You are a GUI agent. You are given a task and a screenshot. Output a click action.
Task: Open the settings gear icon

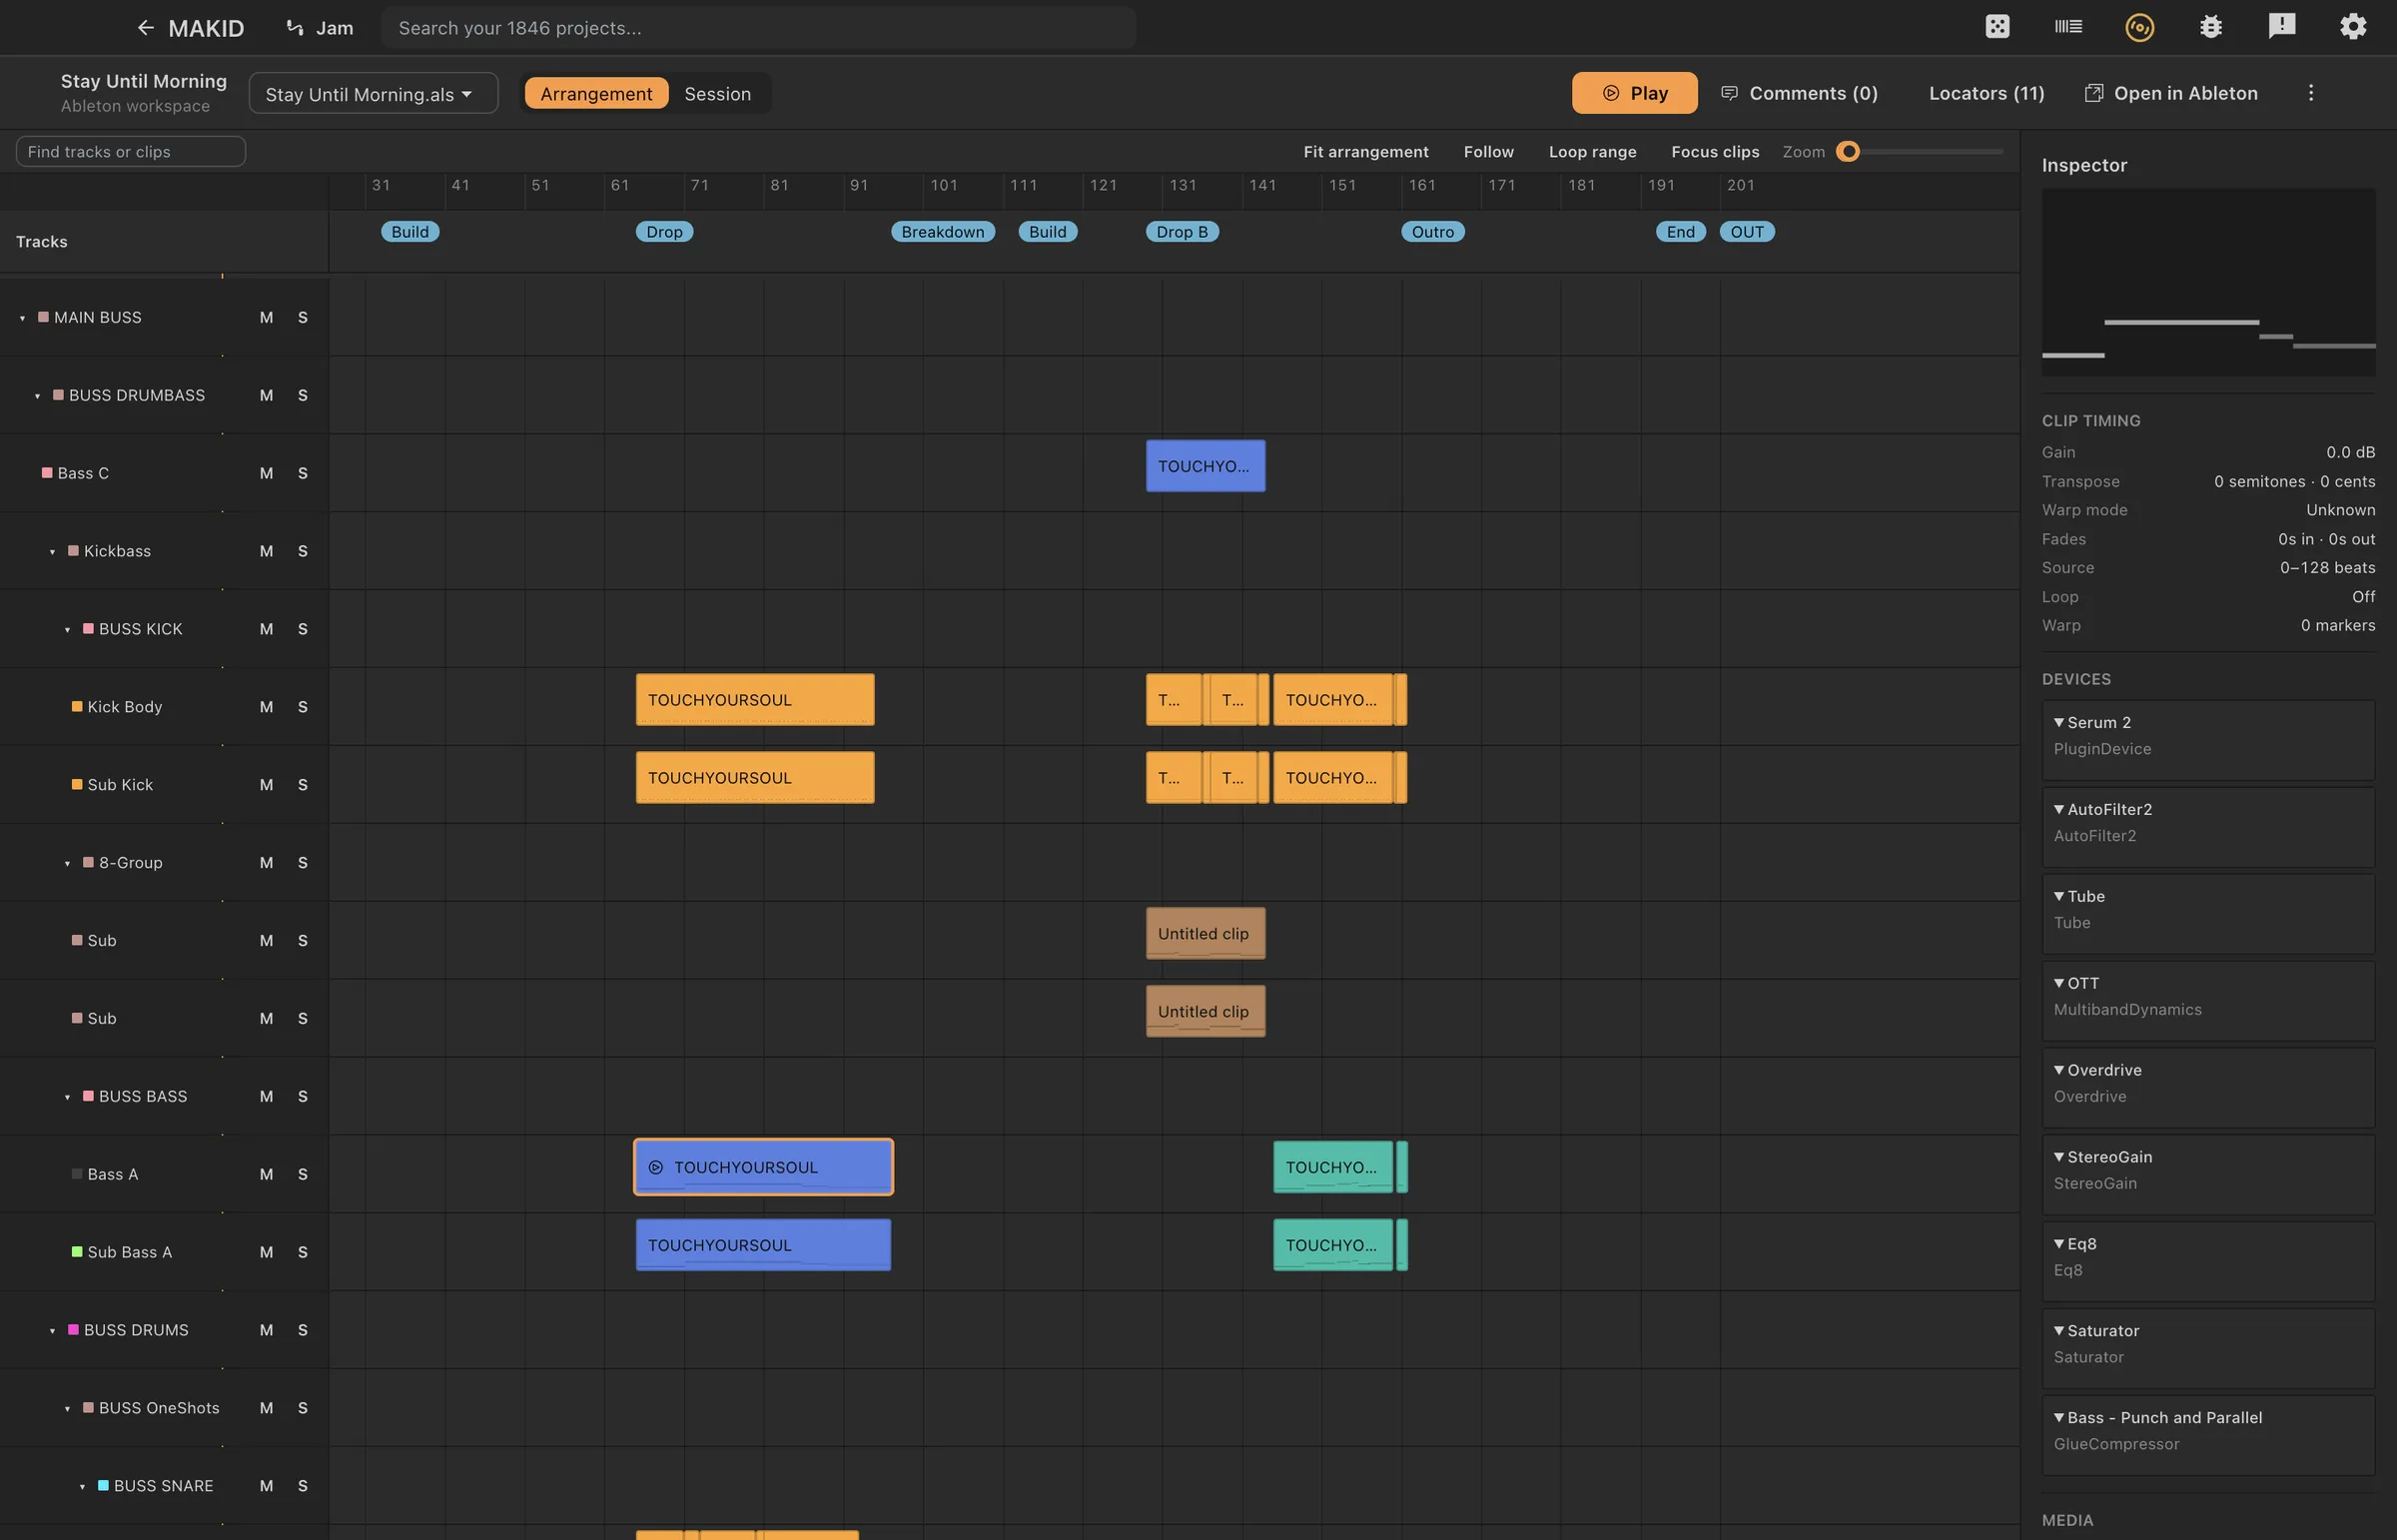[x=2353, y=27]
